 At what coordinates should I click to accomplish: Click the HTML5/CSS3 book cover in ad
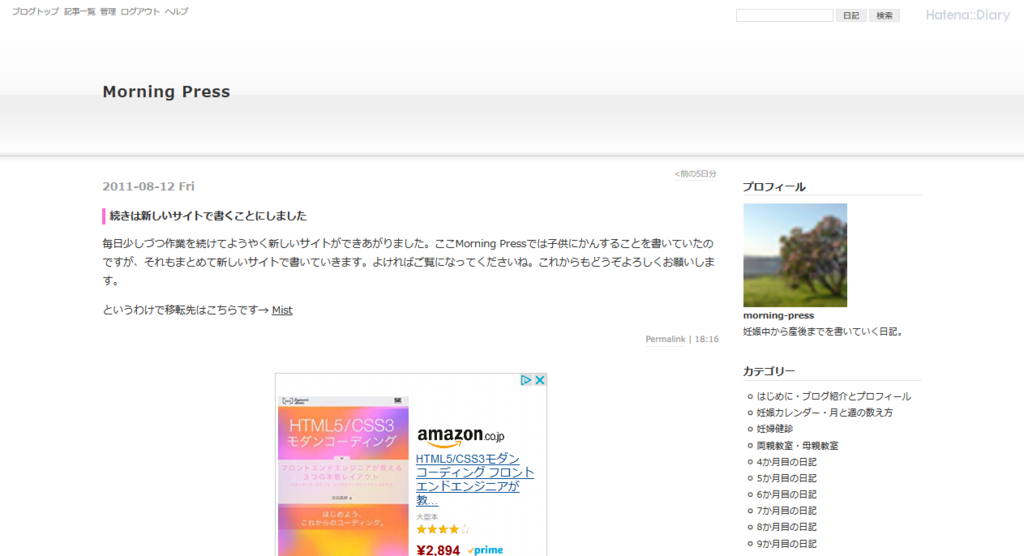(x=343, y=476)
